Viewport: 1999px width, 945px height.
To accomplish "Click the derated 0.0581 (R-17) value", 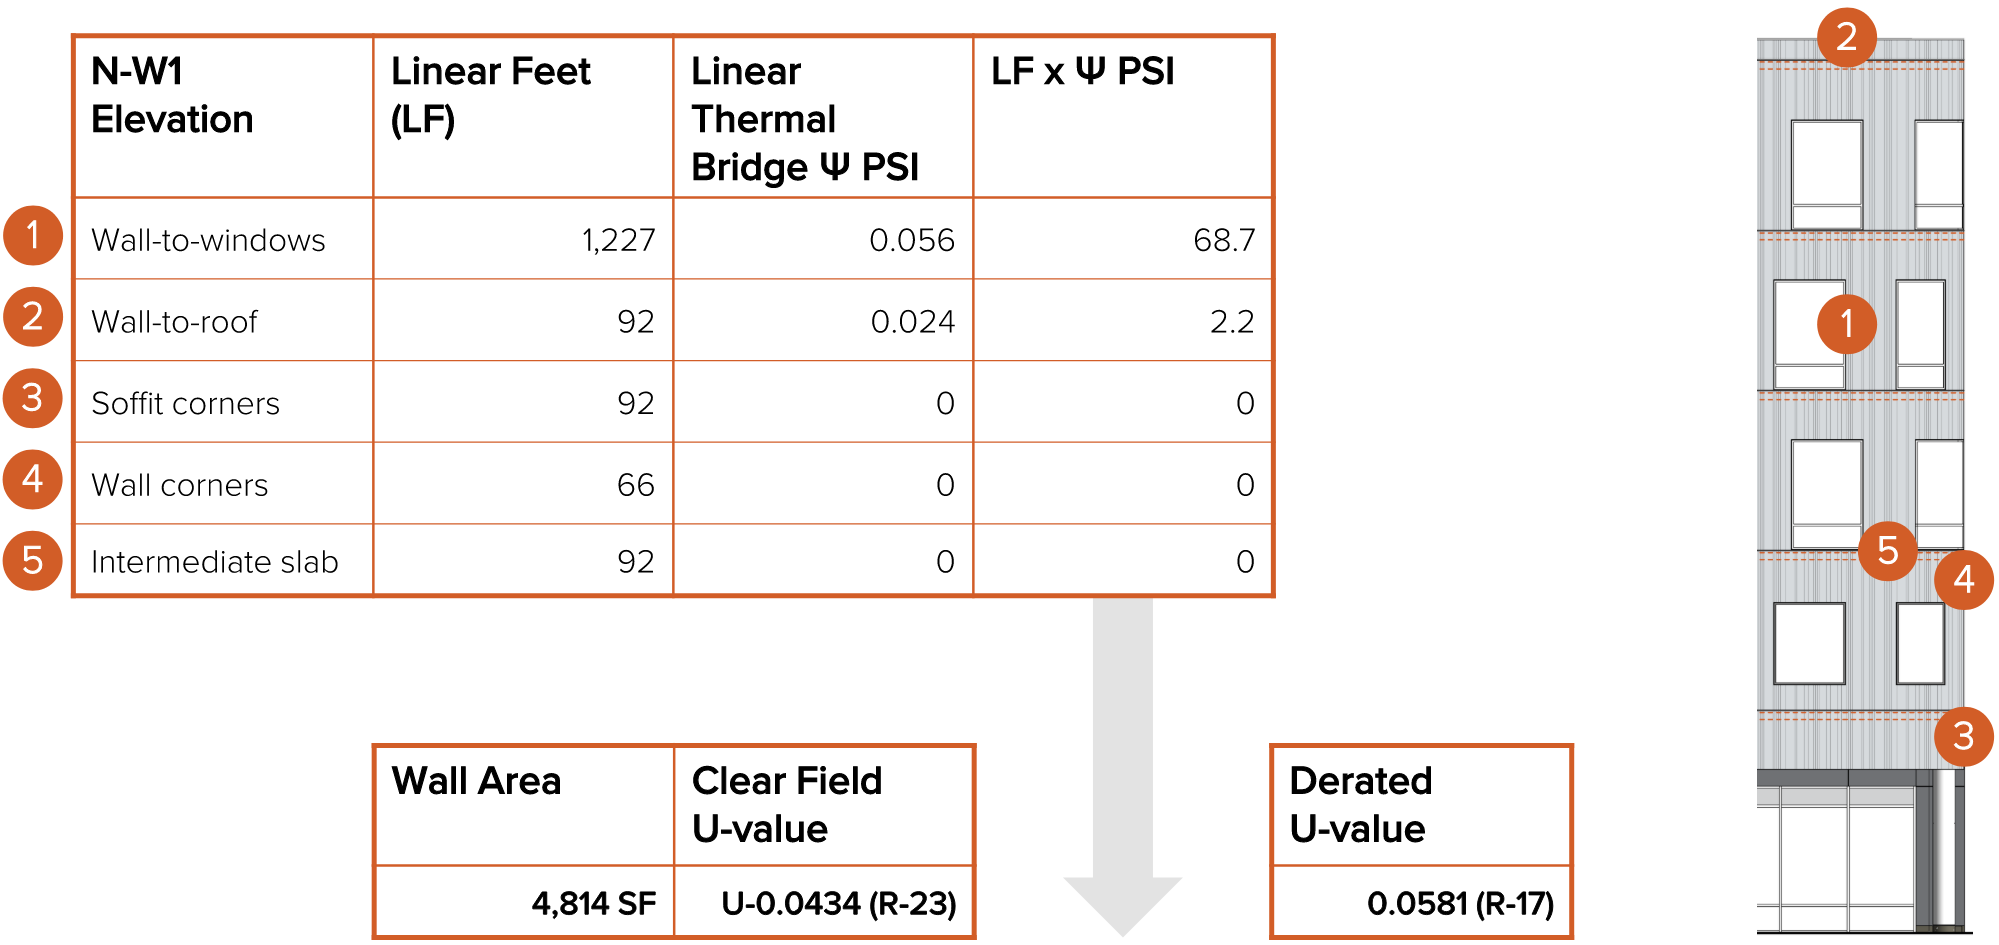I will coord(1459,904).
